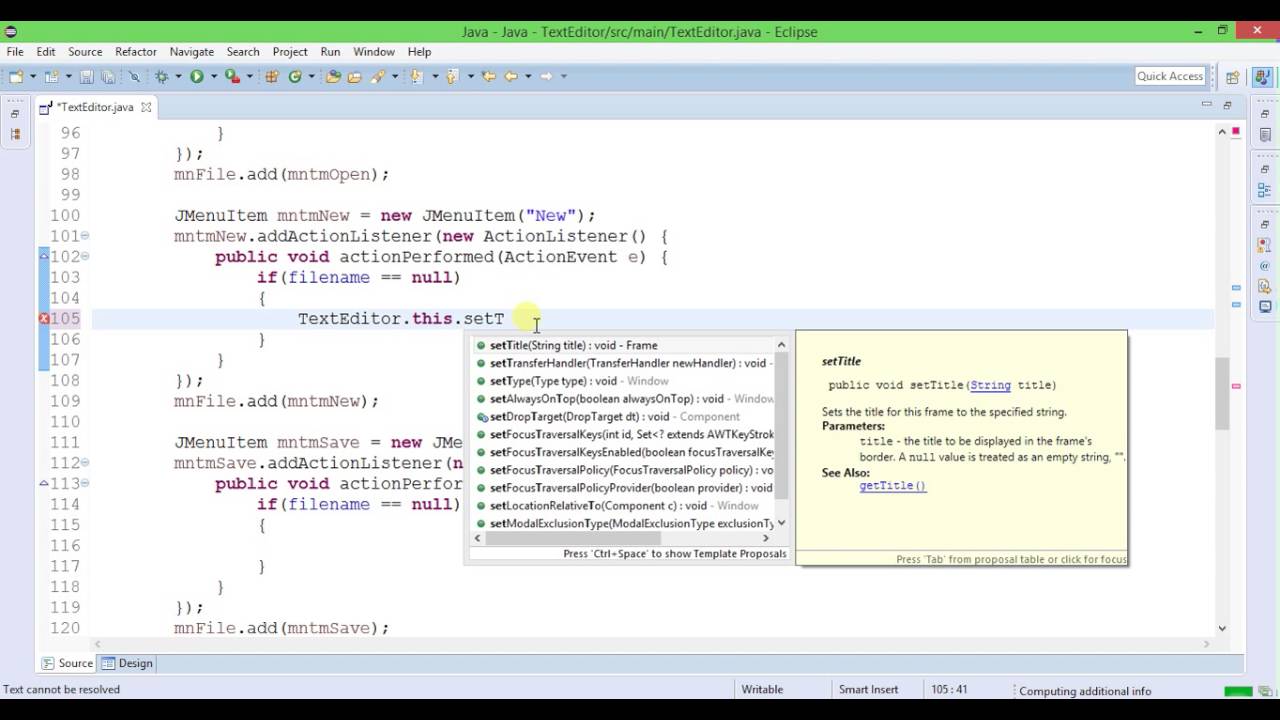This screenshot has width=1280, height=720.
Task: Click the Back navigation arrow icon
Action: (510, 76)
